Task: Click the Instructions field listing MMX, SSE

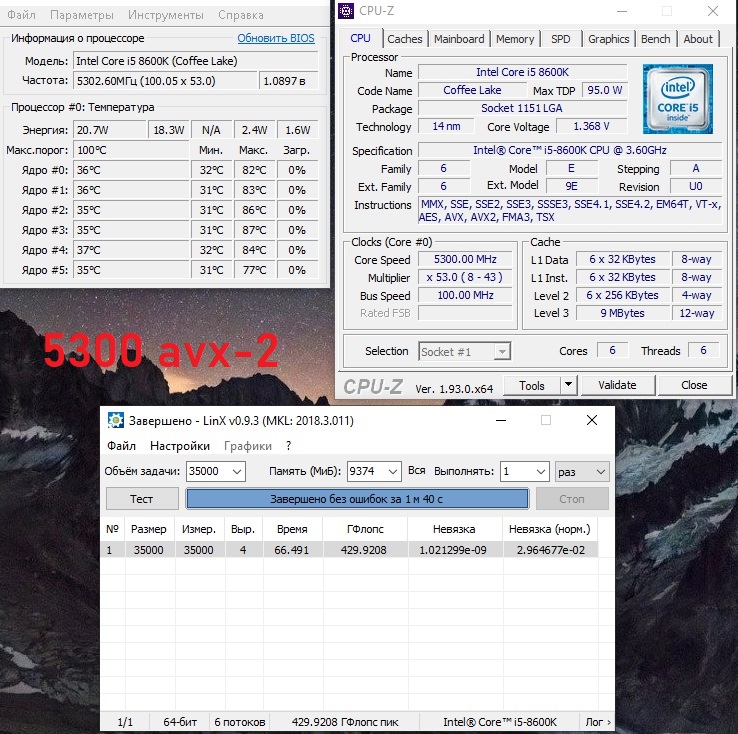Action: 570,211
